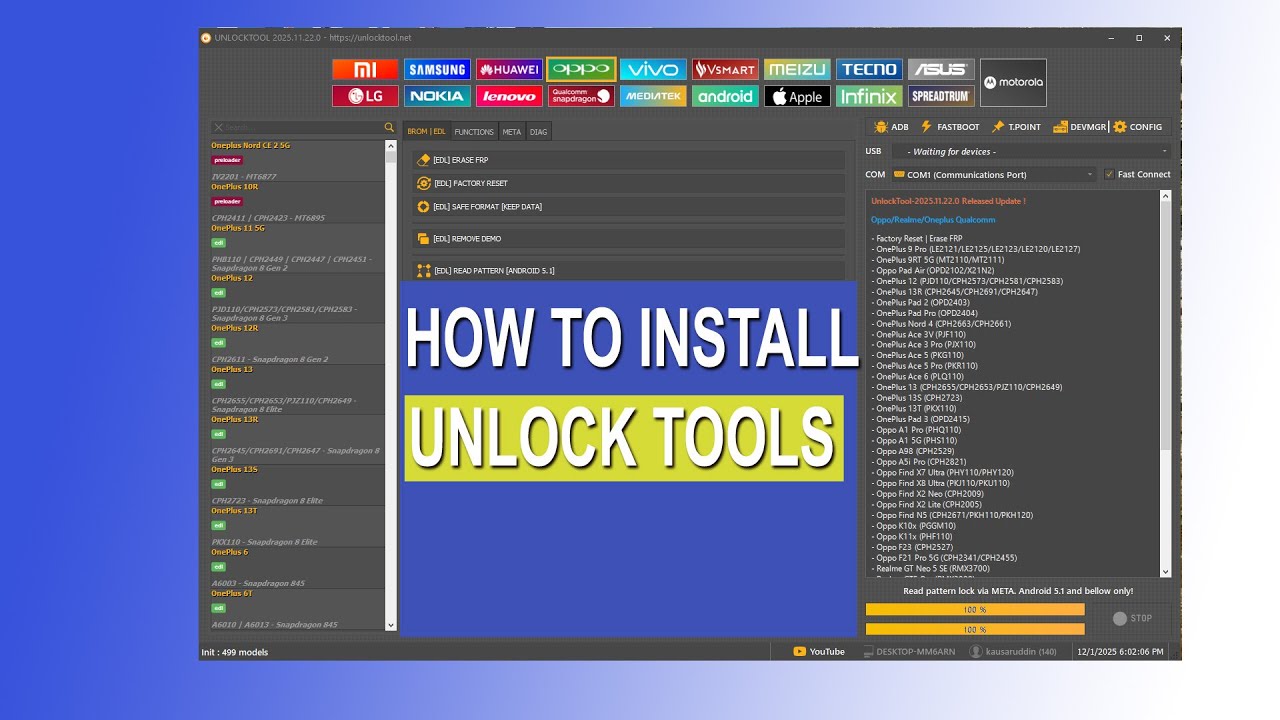Select the ASUS brand icon
This screenshot has width=1280, height=720.
tap(941, 69)
